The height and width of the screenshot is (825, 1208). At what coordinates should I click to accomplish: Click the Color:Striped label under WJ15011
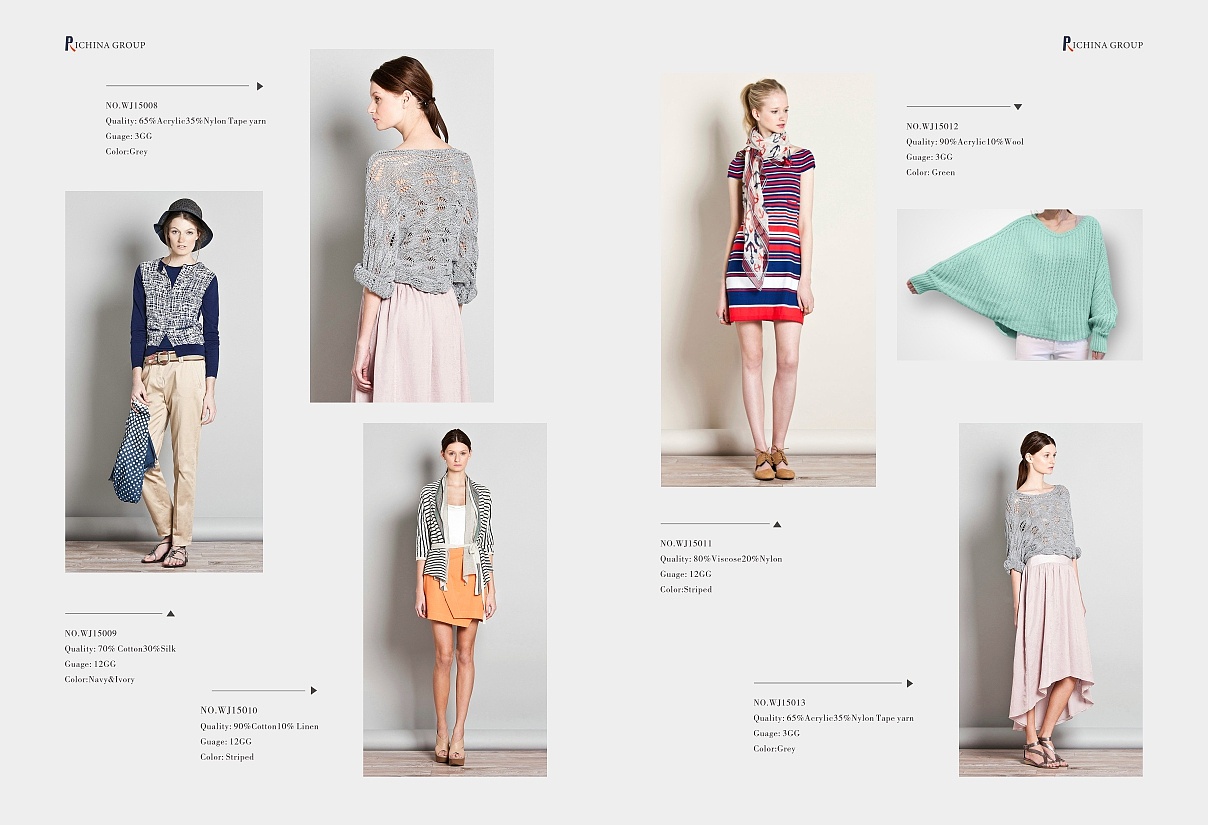686,589
